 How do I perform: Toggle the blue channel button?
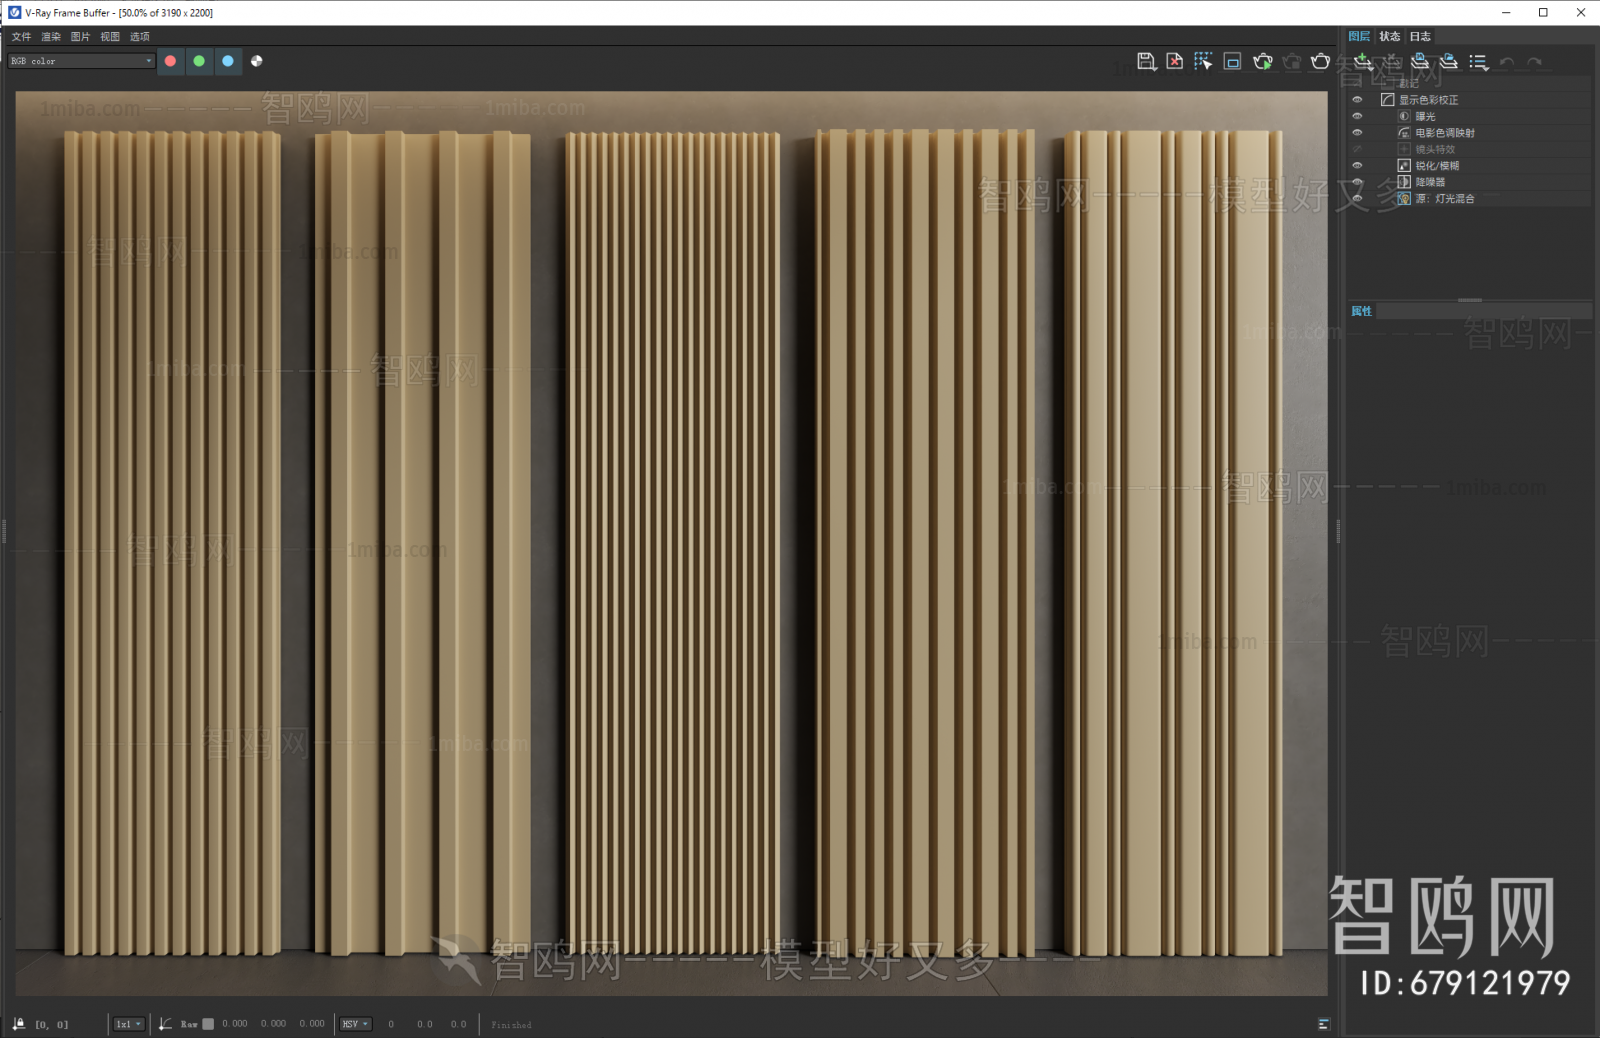point(228,61)
